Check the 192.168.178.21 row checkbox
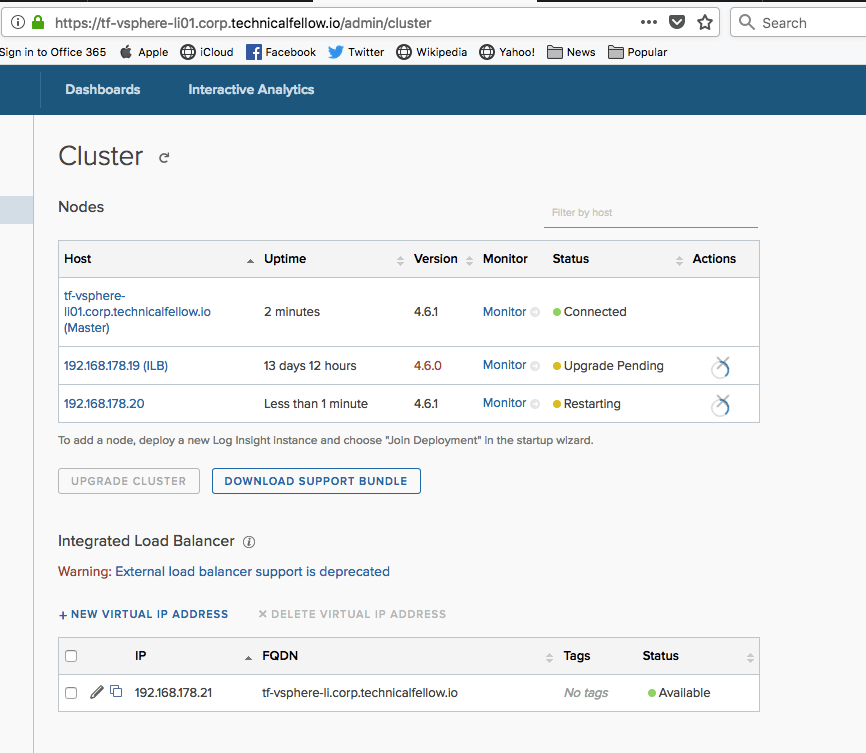Viewport: 866px width, 753px height. 71,693
